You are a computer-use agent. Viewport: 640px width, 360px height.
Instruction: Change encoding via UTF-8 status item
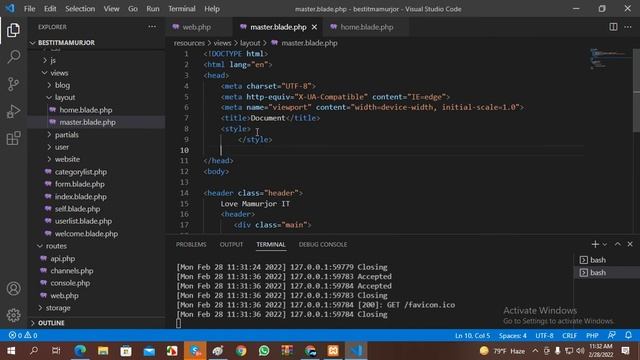pyautogui.click(x=544, y=336)
